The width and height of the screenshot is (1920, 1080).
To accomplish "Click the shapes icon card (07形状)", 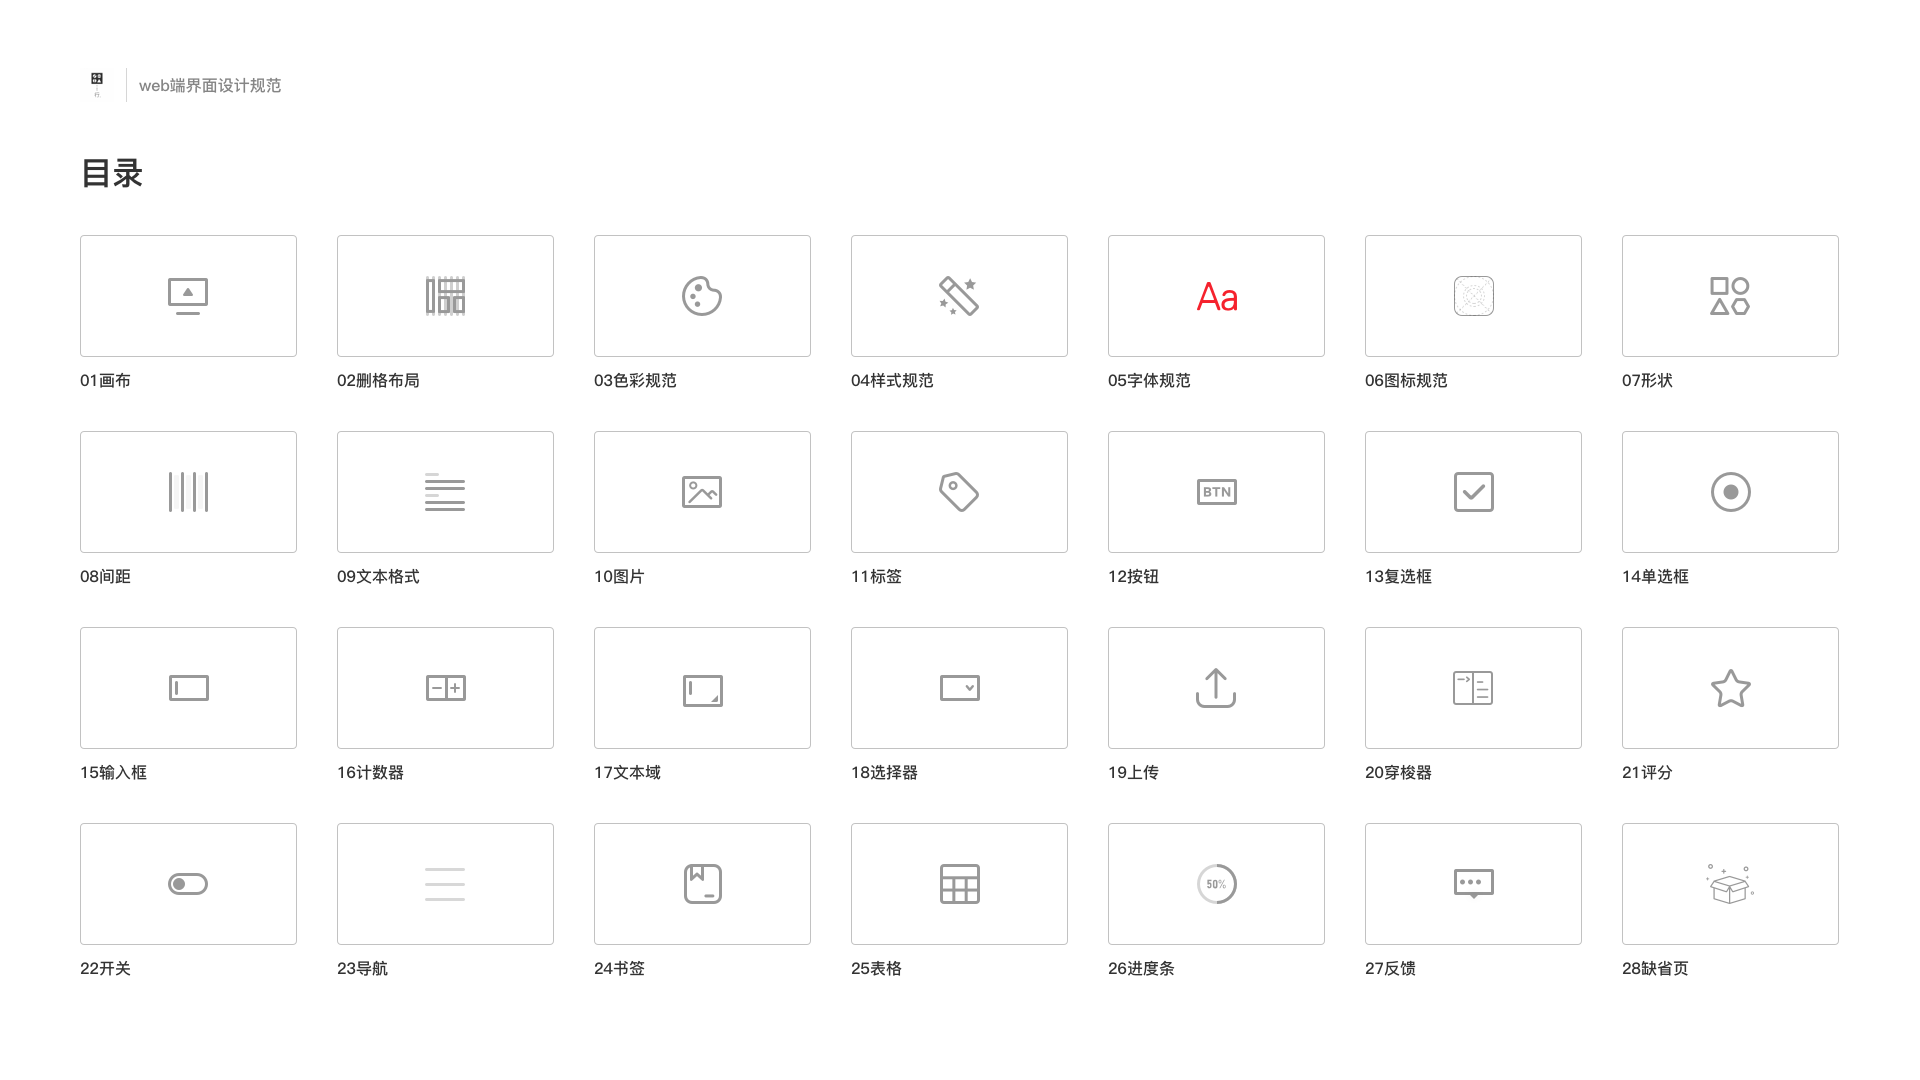I will (1730, 296).
